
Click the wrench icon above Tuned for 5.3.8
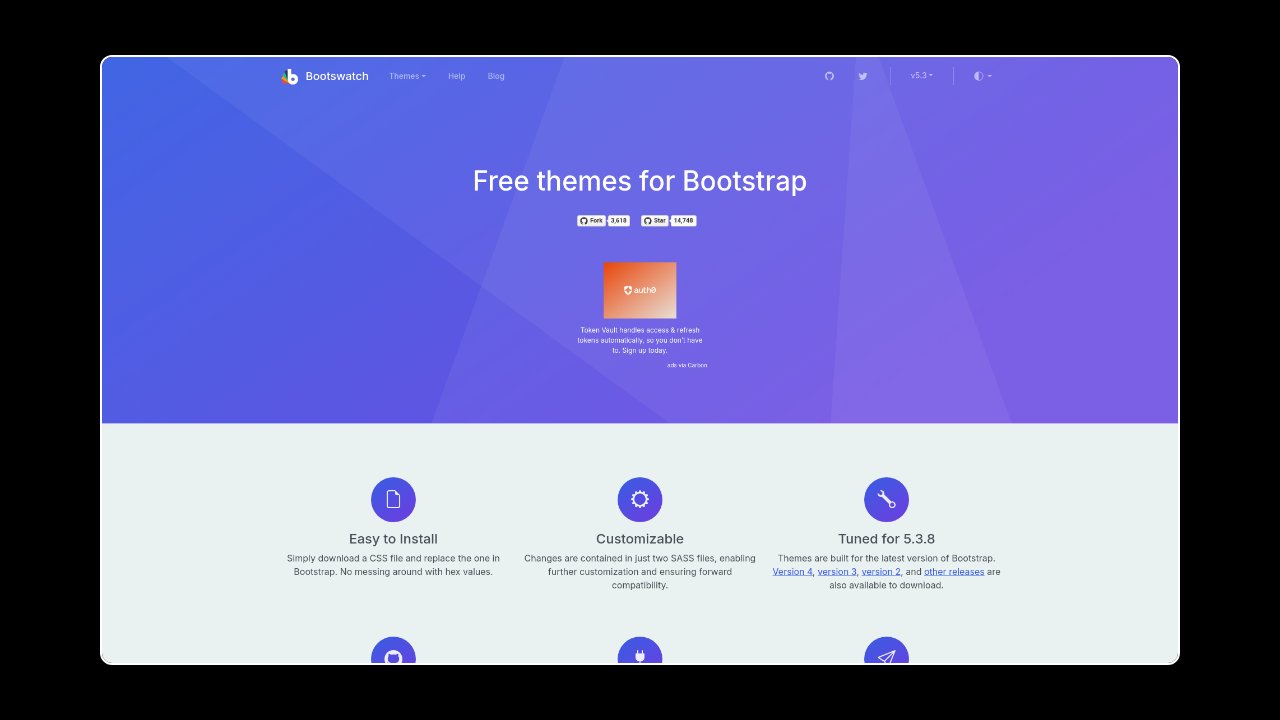point(886,499)
